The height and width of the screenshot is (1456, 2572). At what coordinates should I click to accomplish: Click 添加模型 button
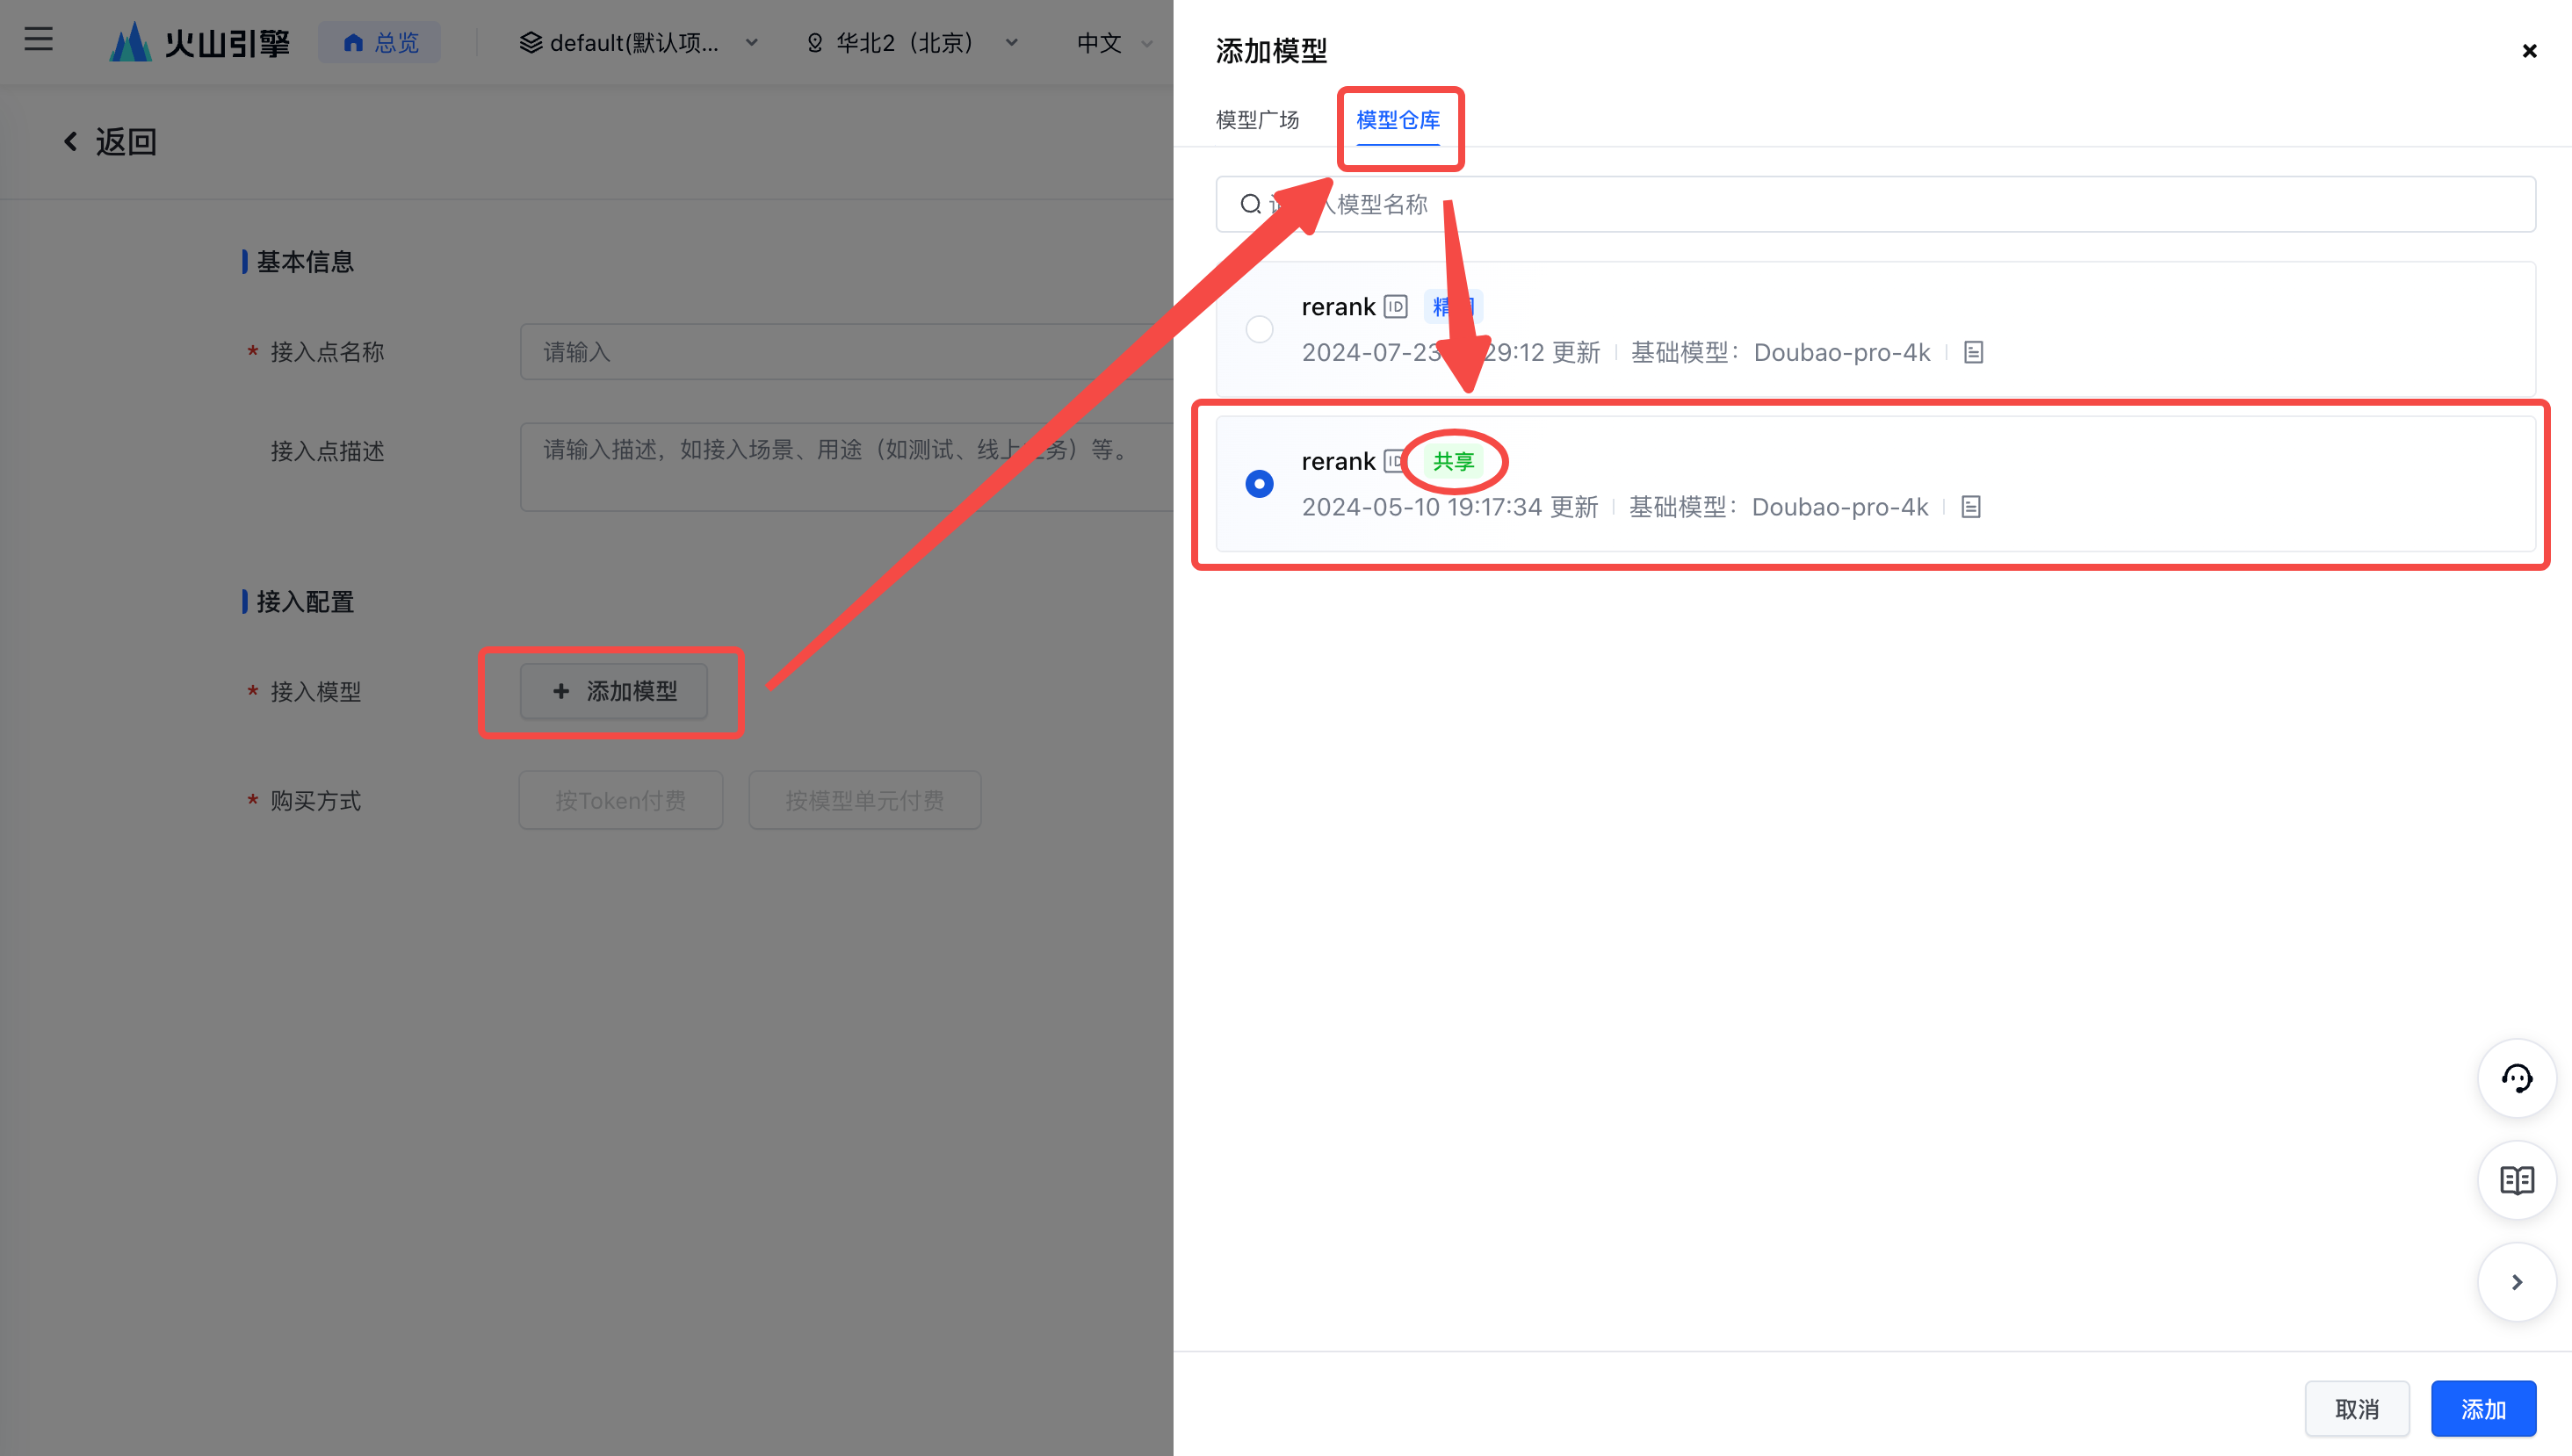point(614,691)
